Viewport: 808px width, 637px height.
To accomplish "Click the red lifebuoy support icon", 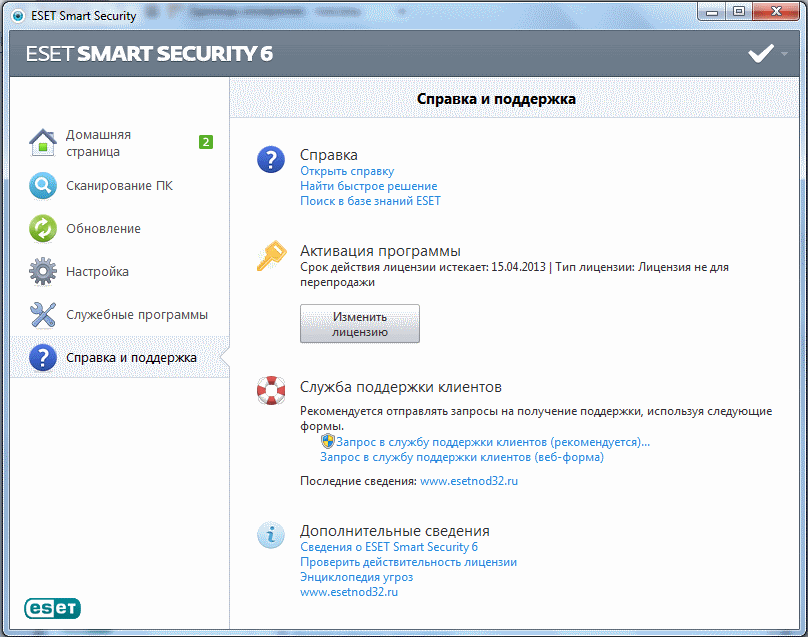I will (x=271, y=391).
